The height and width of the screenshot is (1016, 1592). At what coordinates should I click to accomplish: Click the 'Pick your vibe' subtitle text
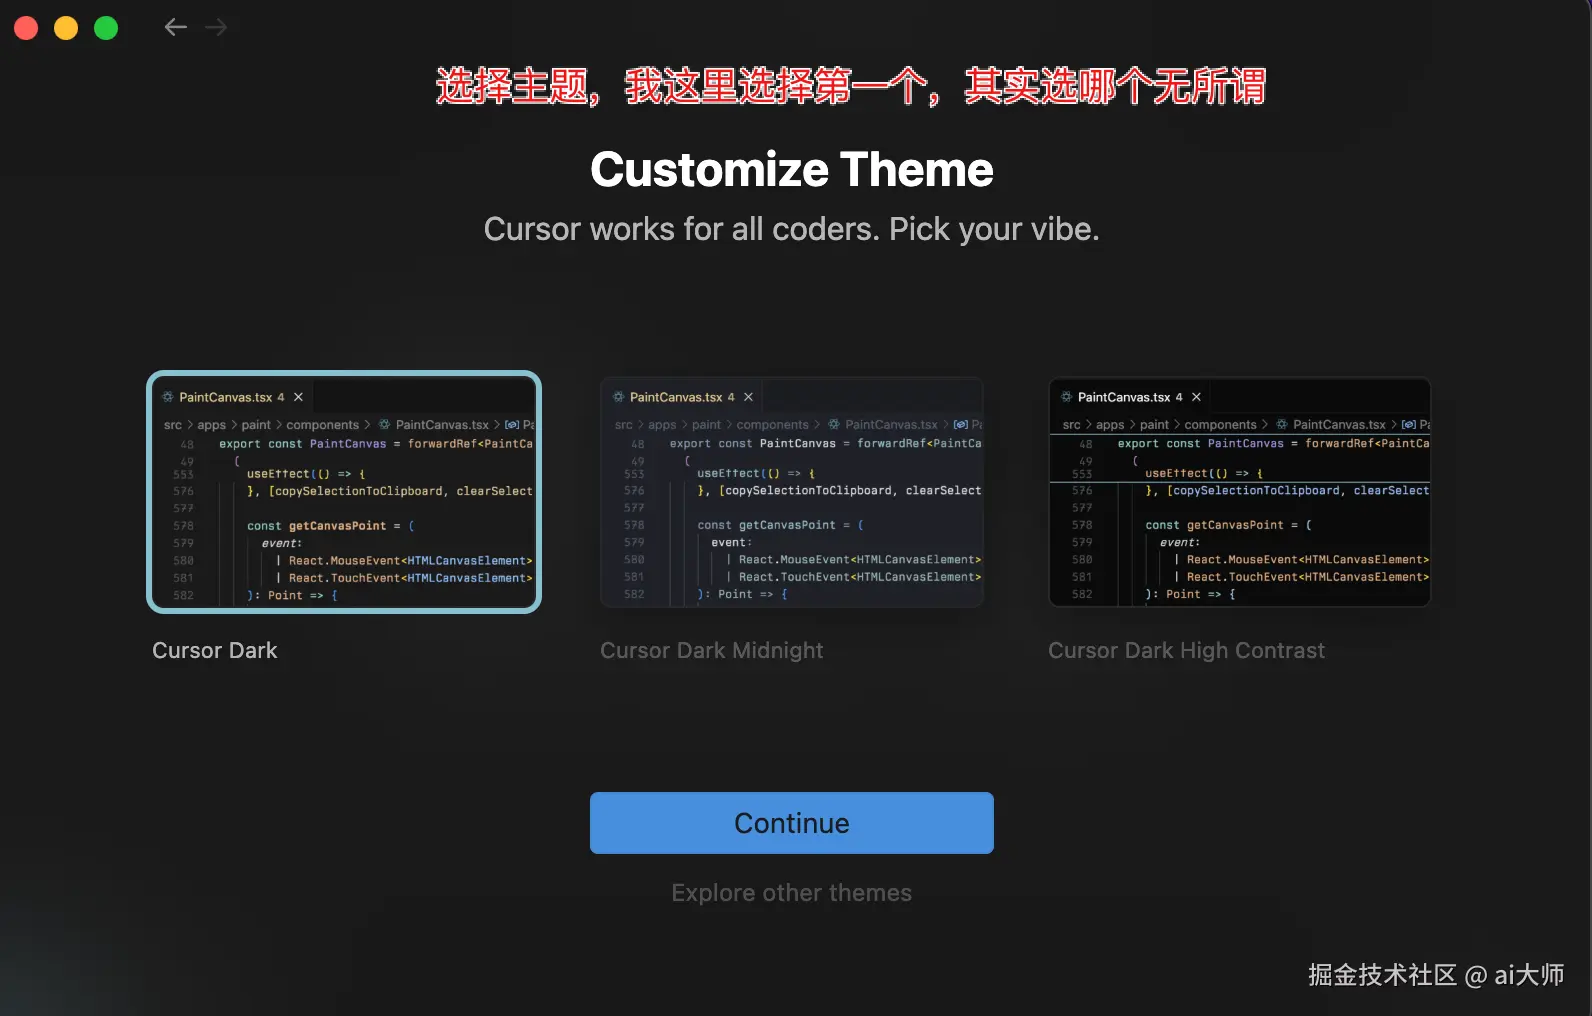994,229
